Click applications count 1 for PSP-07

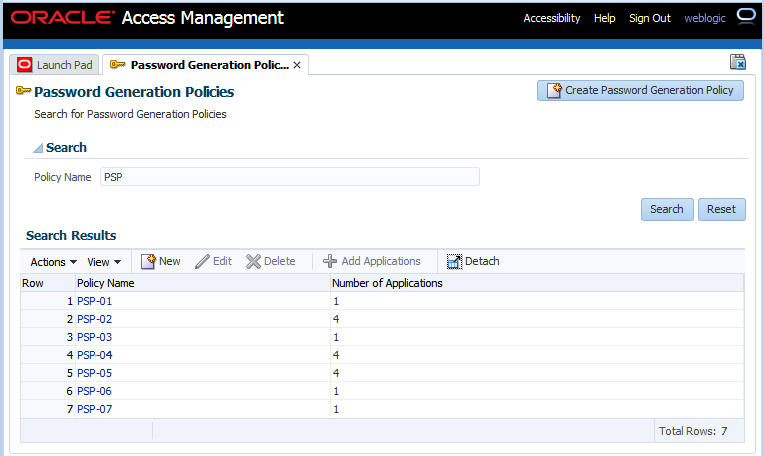click(336, 409)
